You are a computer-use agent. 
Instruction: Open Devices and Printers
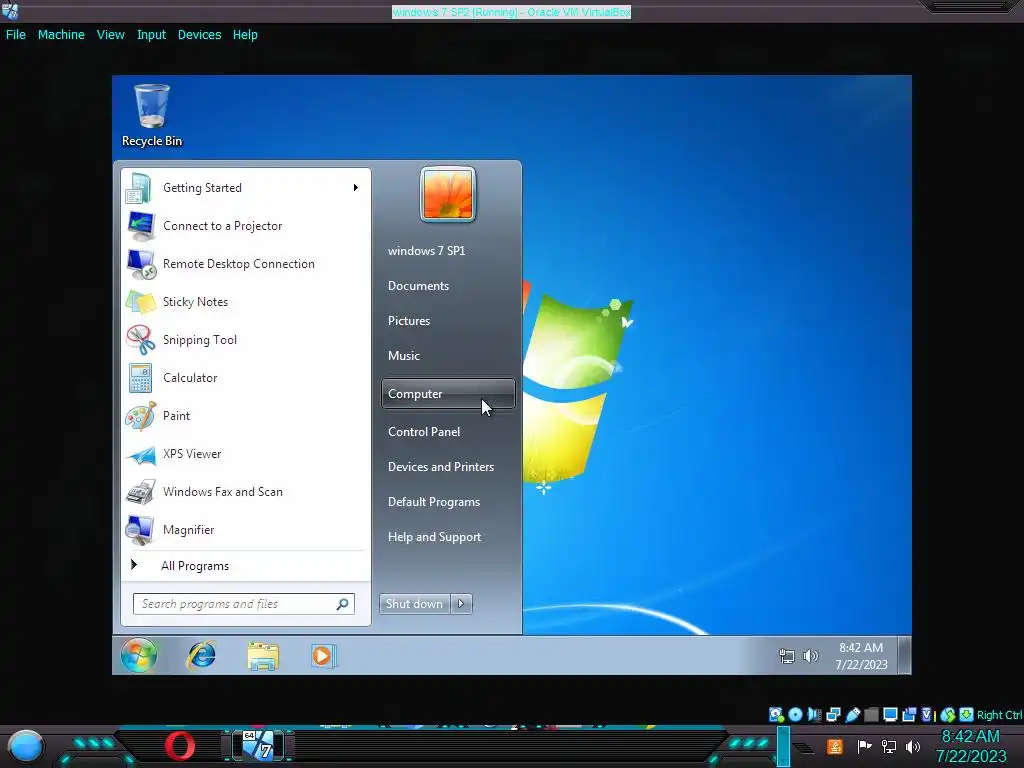pos(448,467)
